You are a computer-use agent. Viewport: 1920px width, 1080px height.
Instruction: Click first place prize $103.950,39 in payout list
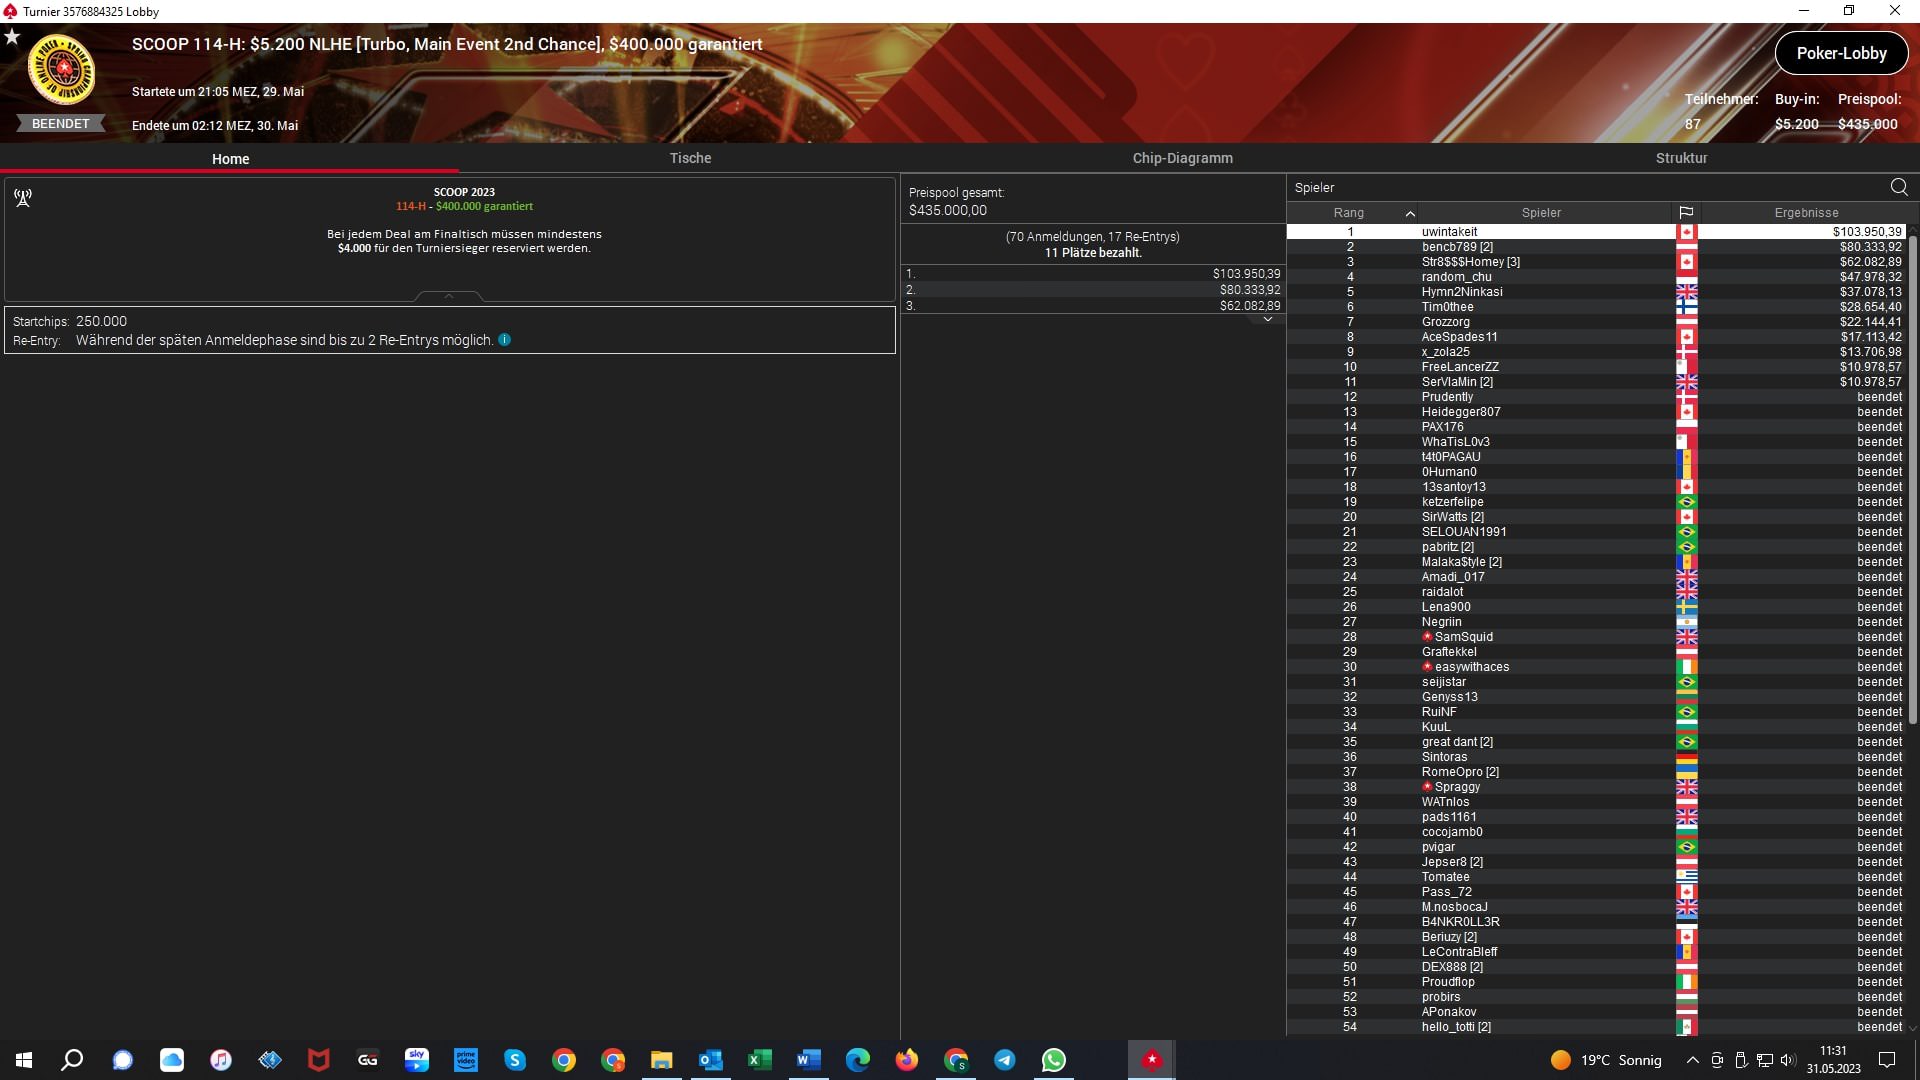1246,273
